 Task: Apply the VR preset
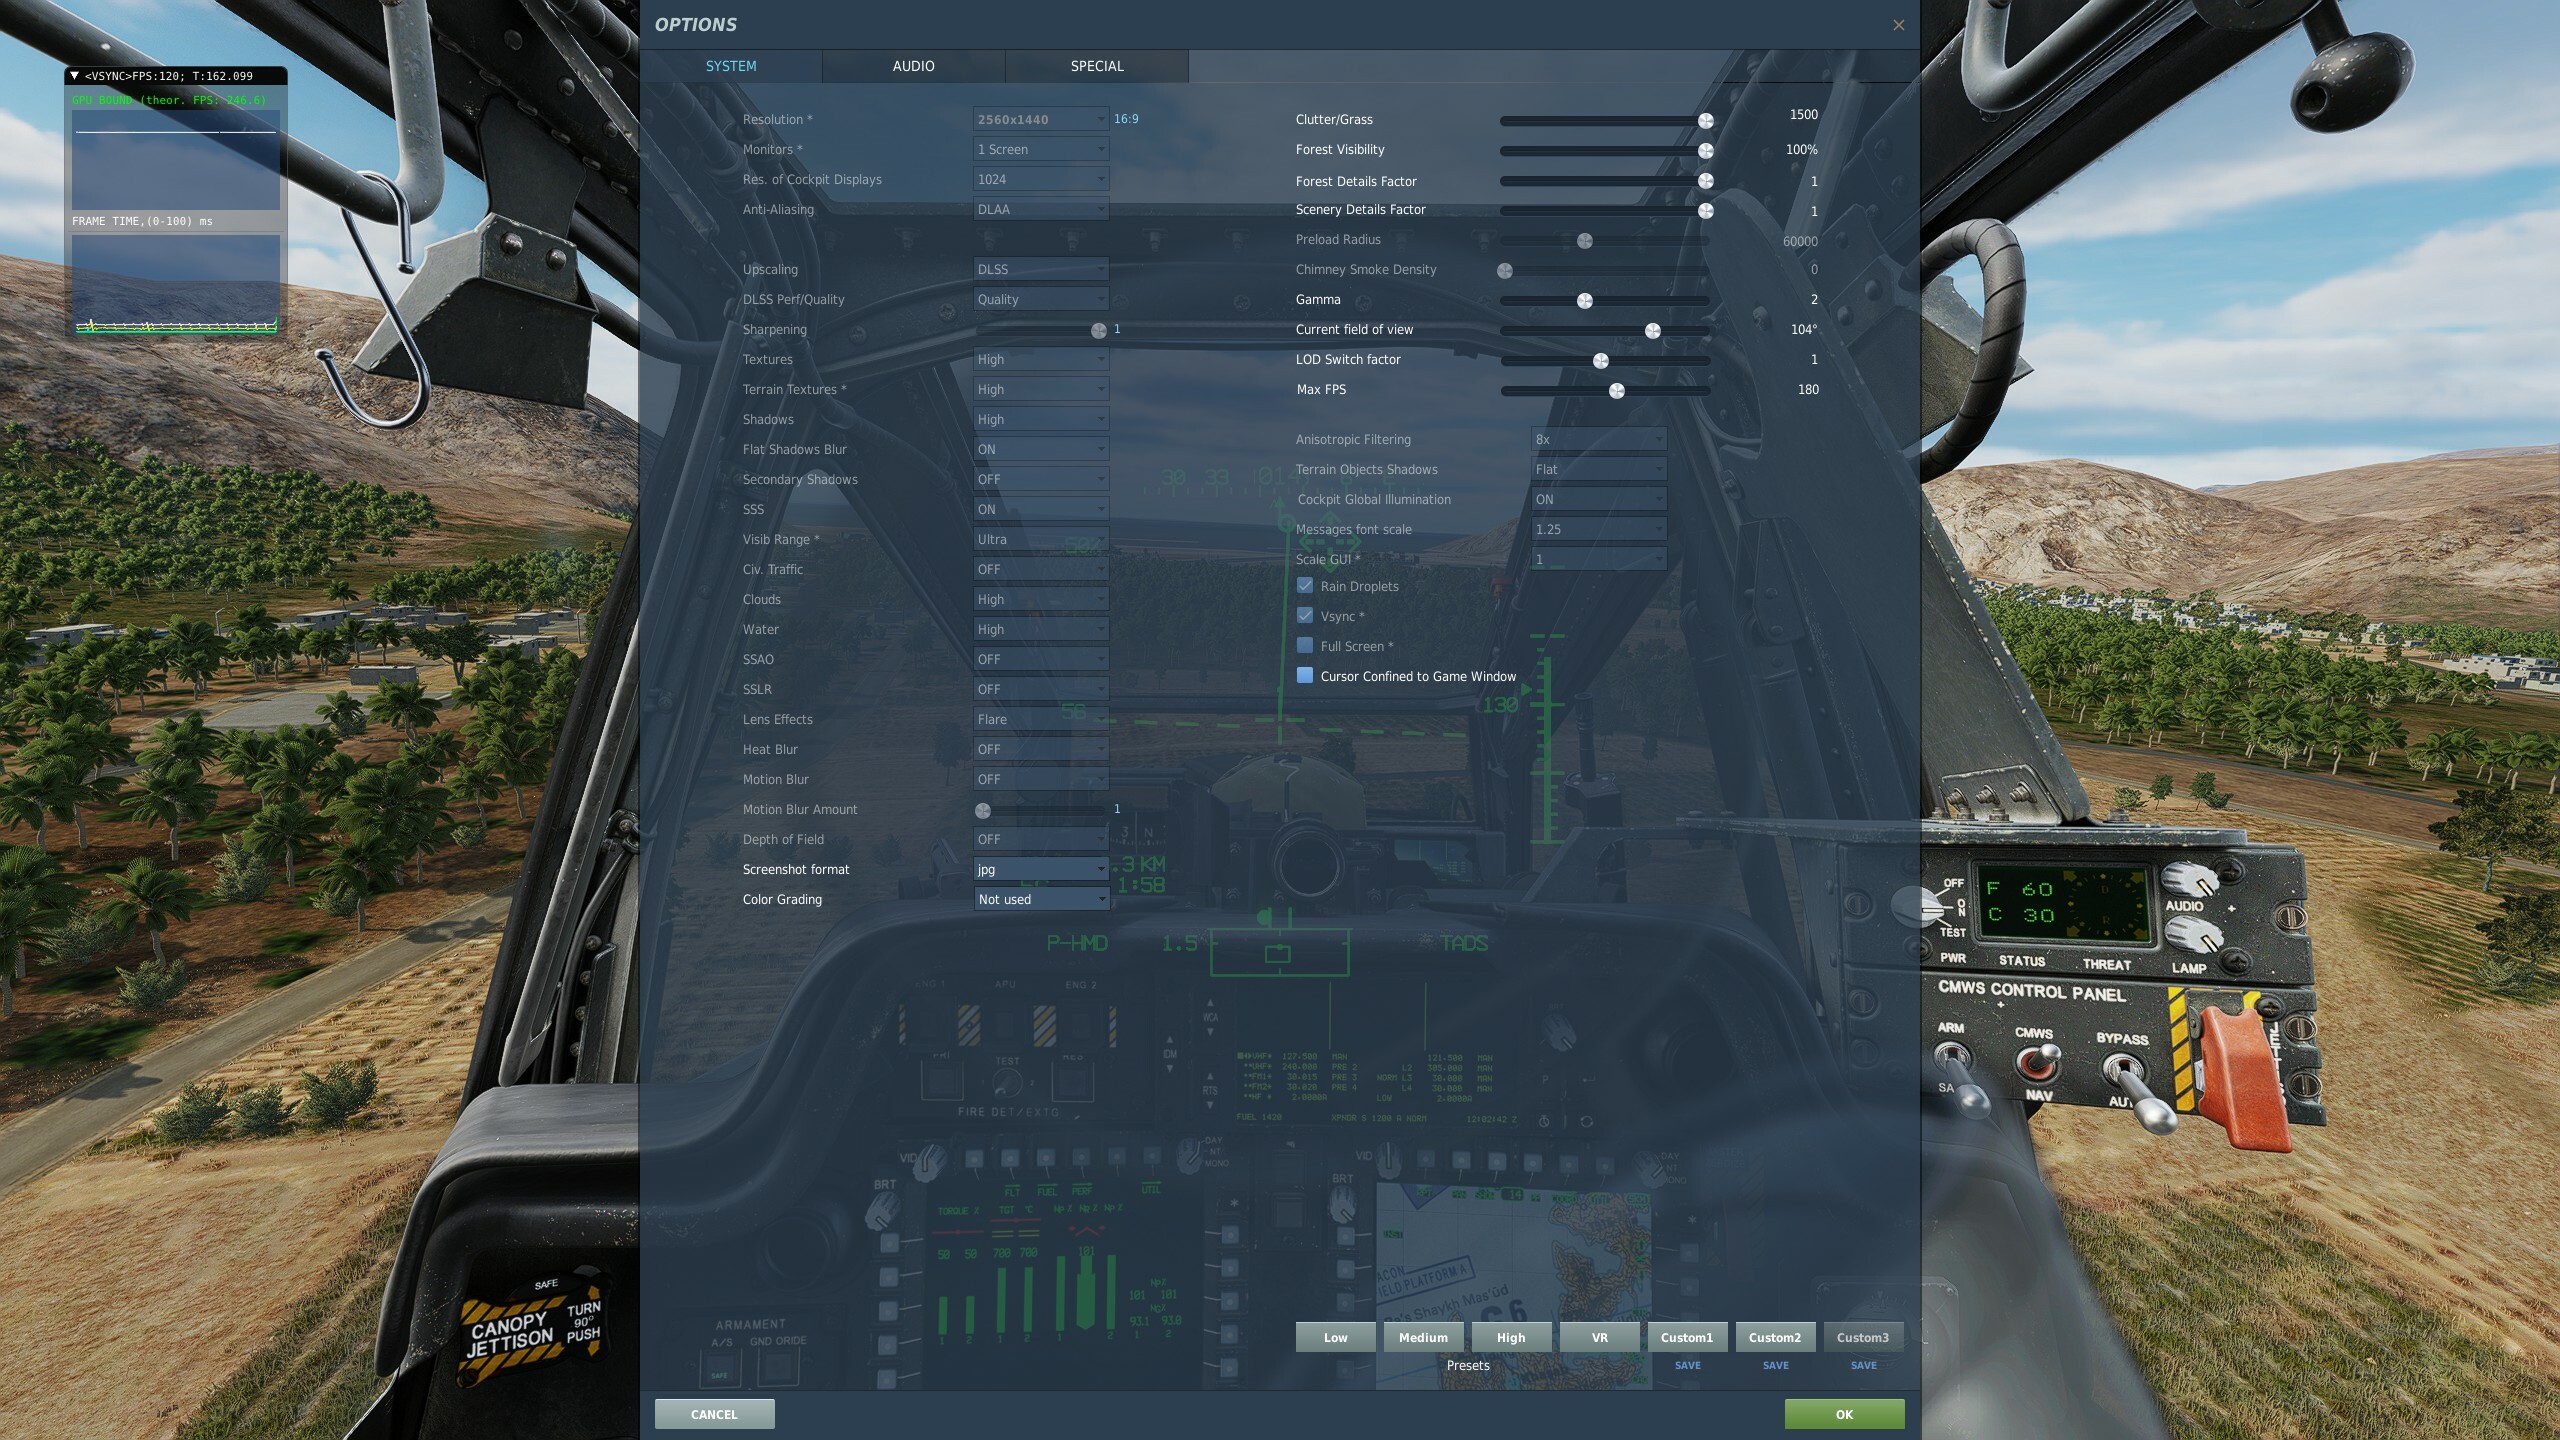tap(1599, 1337)
